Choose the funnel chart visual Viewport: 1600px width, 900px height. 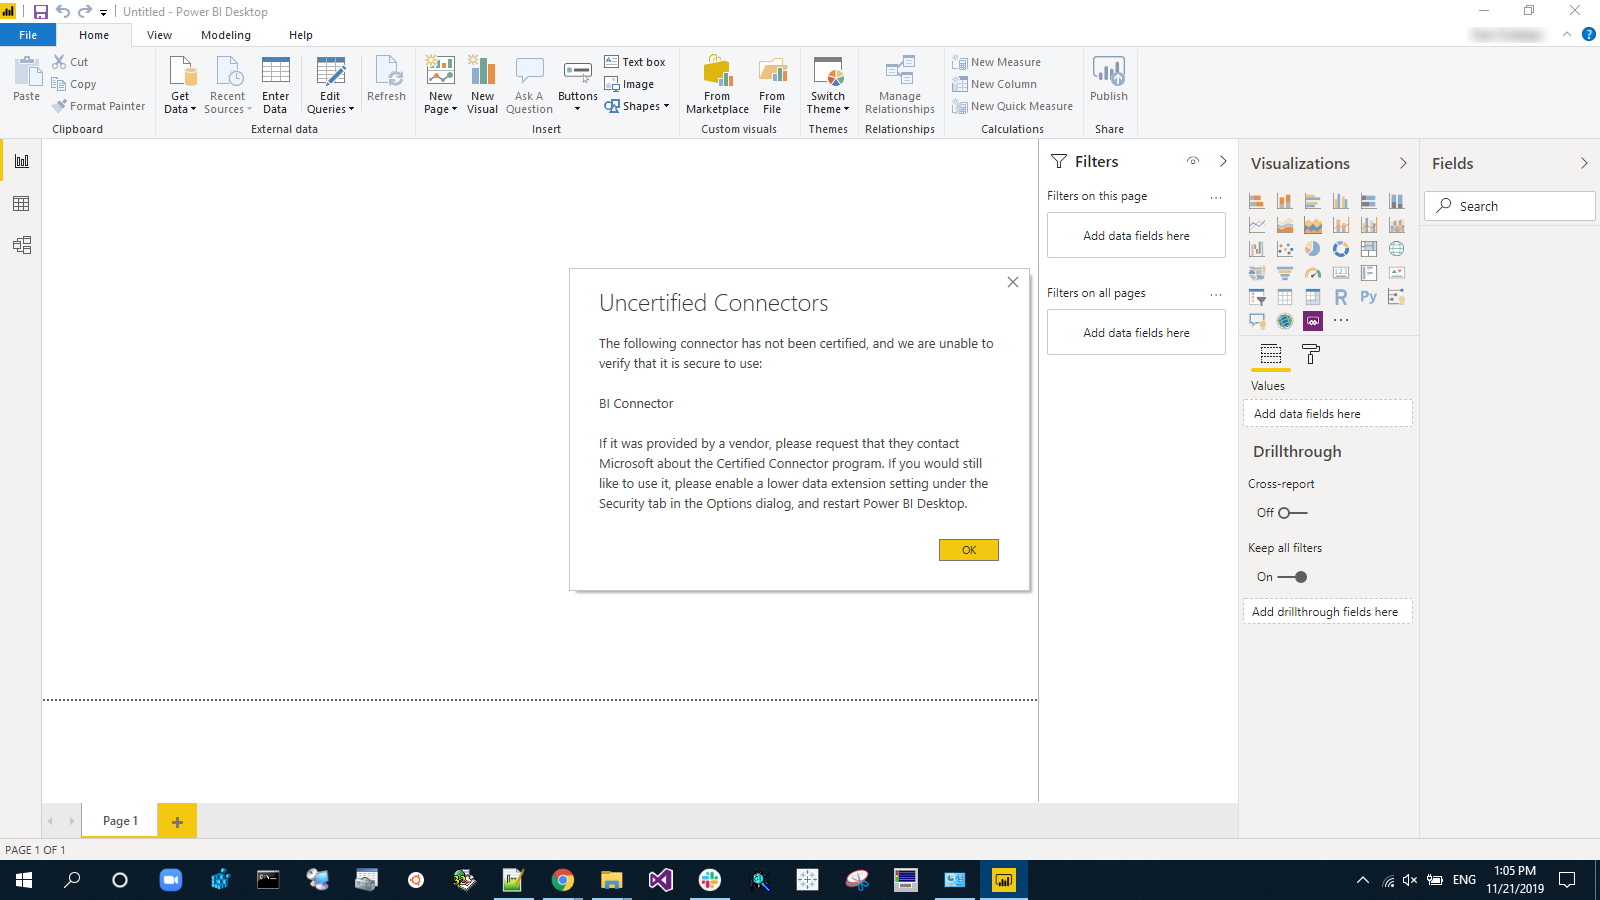coord(1285,273)
